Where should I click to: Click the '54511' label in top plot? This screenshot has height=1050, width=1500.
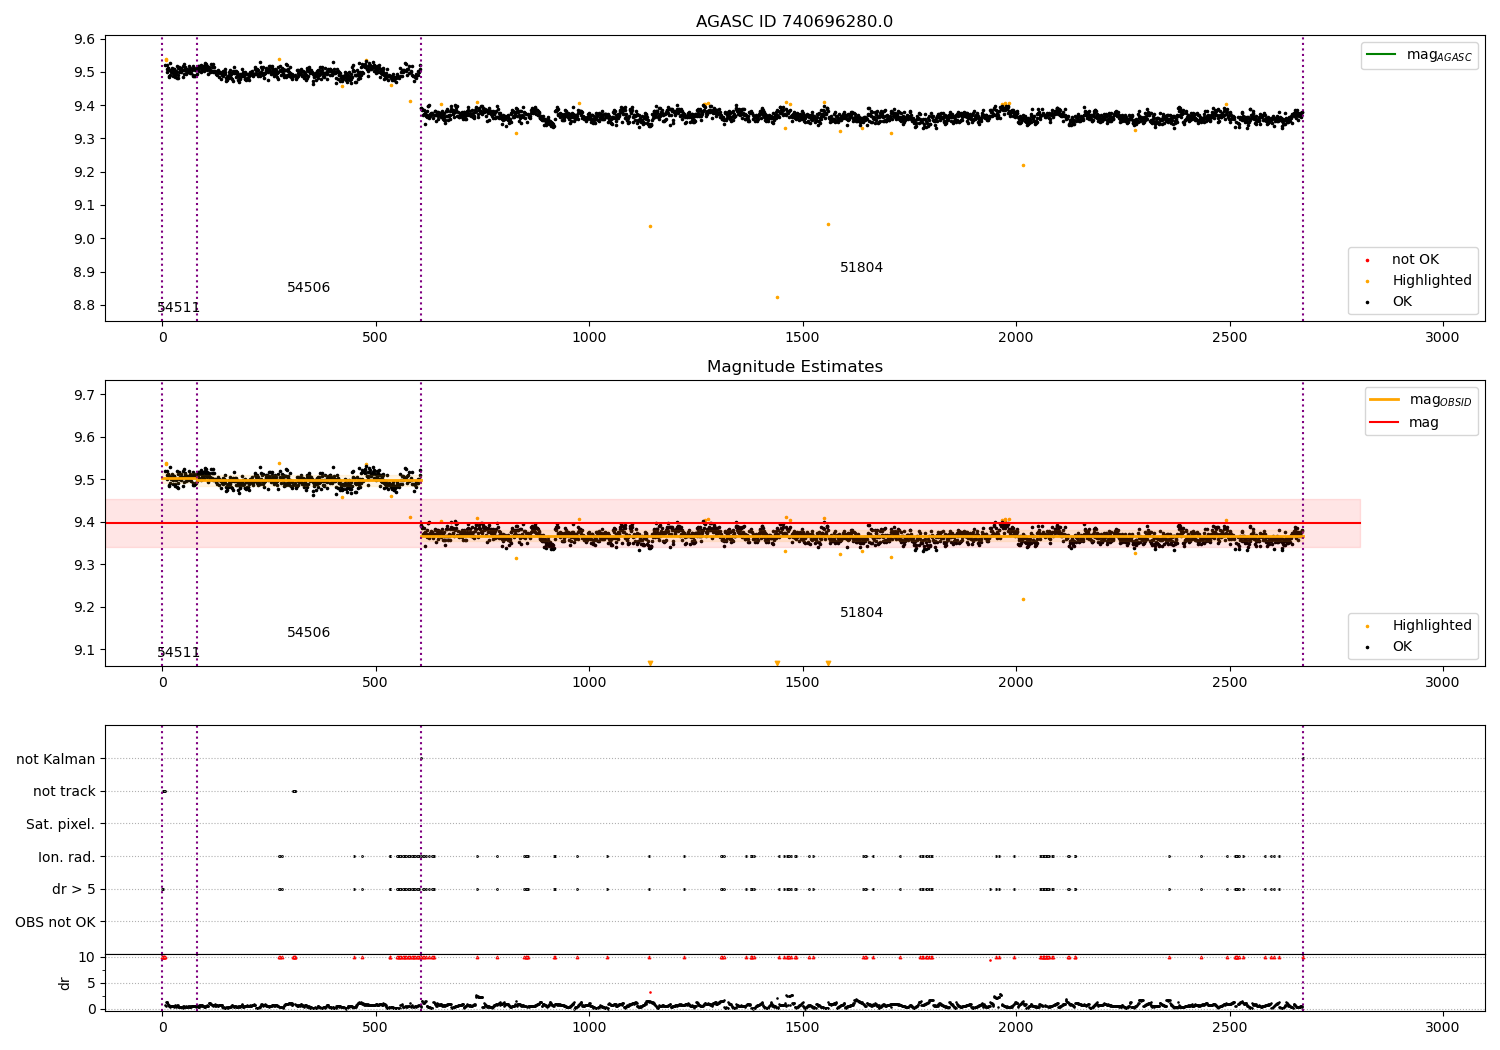[x=178, y=308]
